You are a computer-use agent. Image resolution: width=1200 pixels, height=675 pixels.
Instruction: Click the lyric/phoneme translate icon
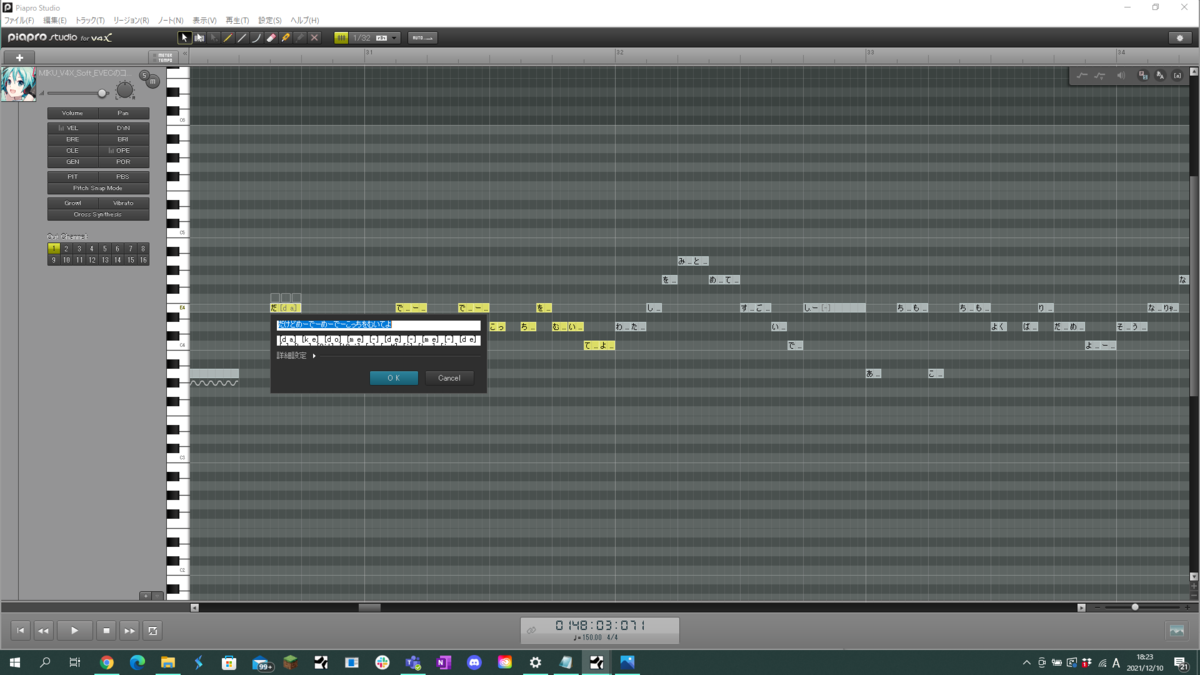(1160, 76)
